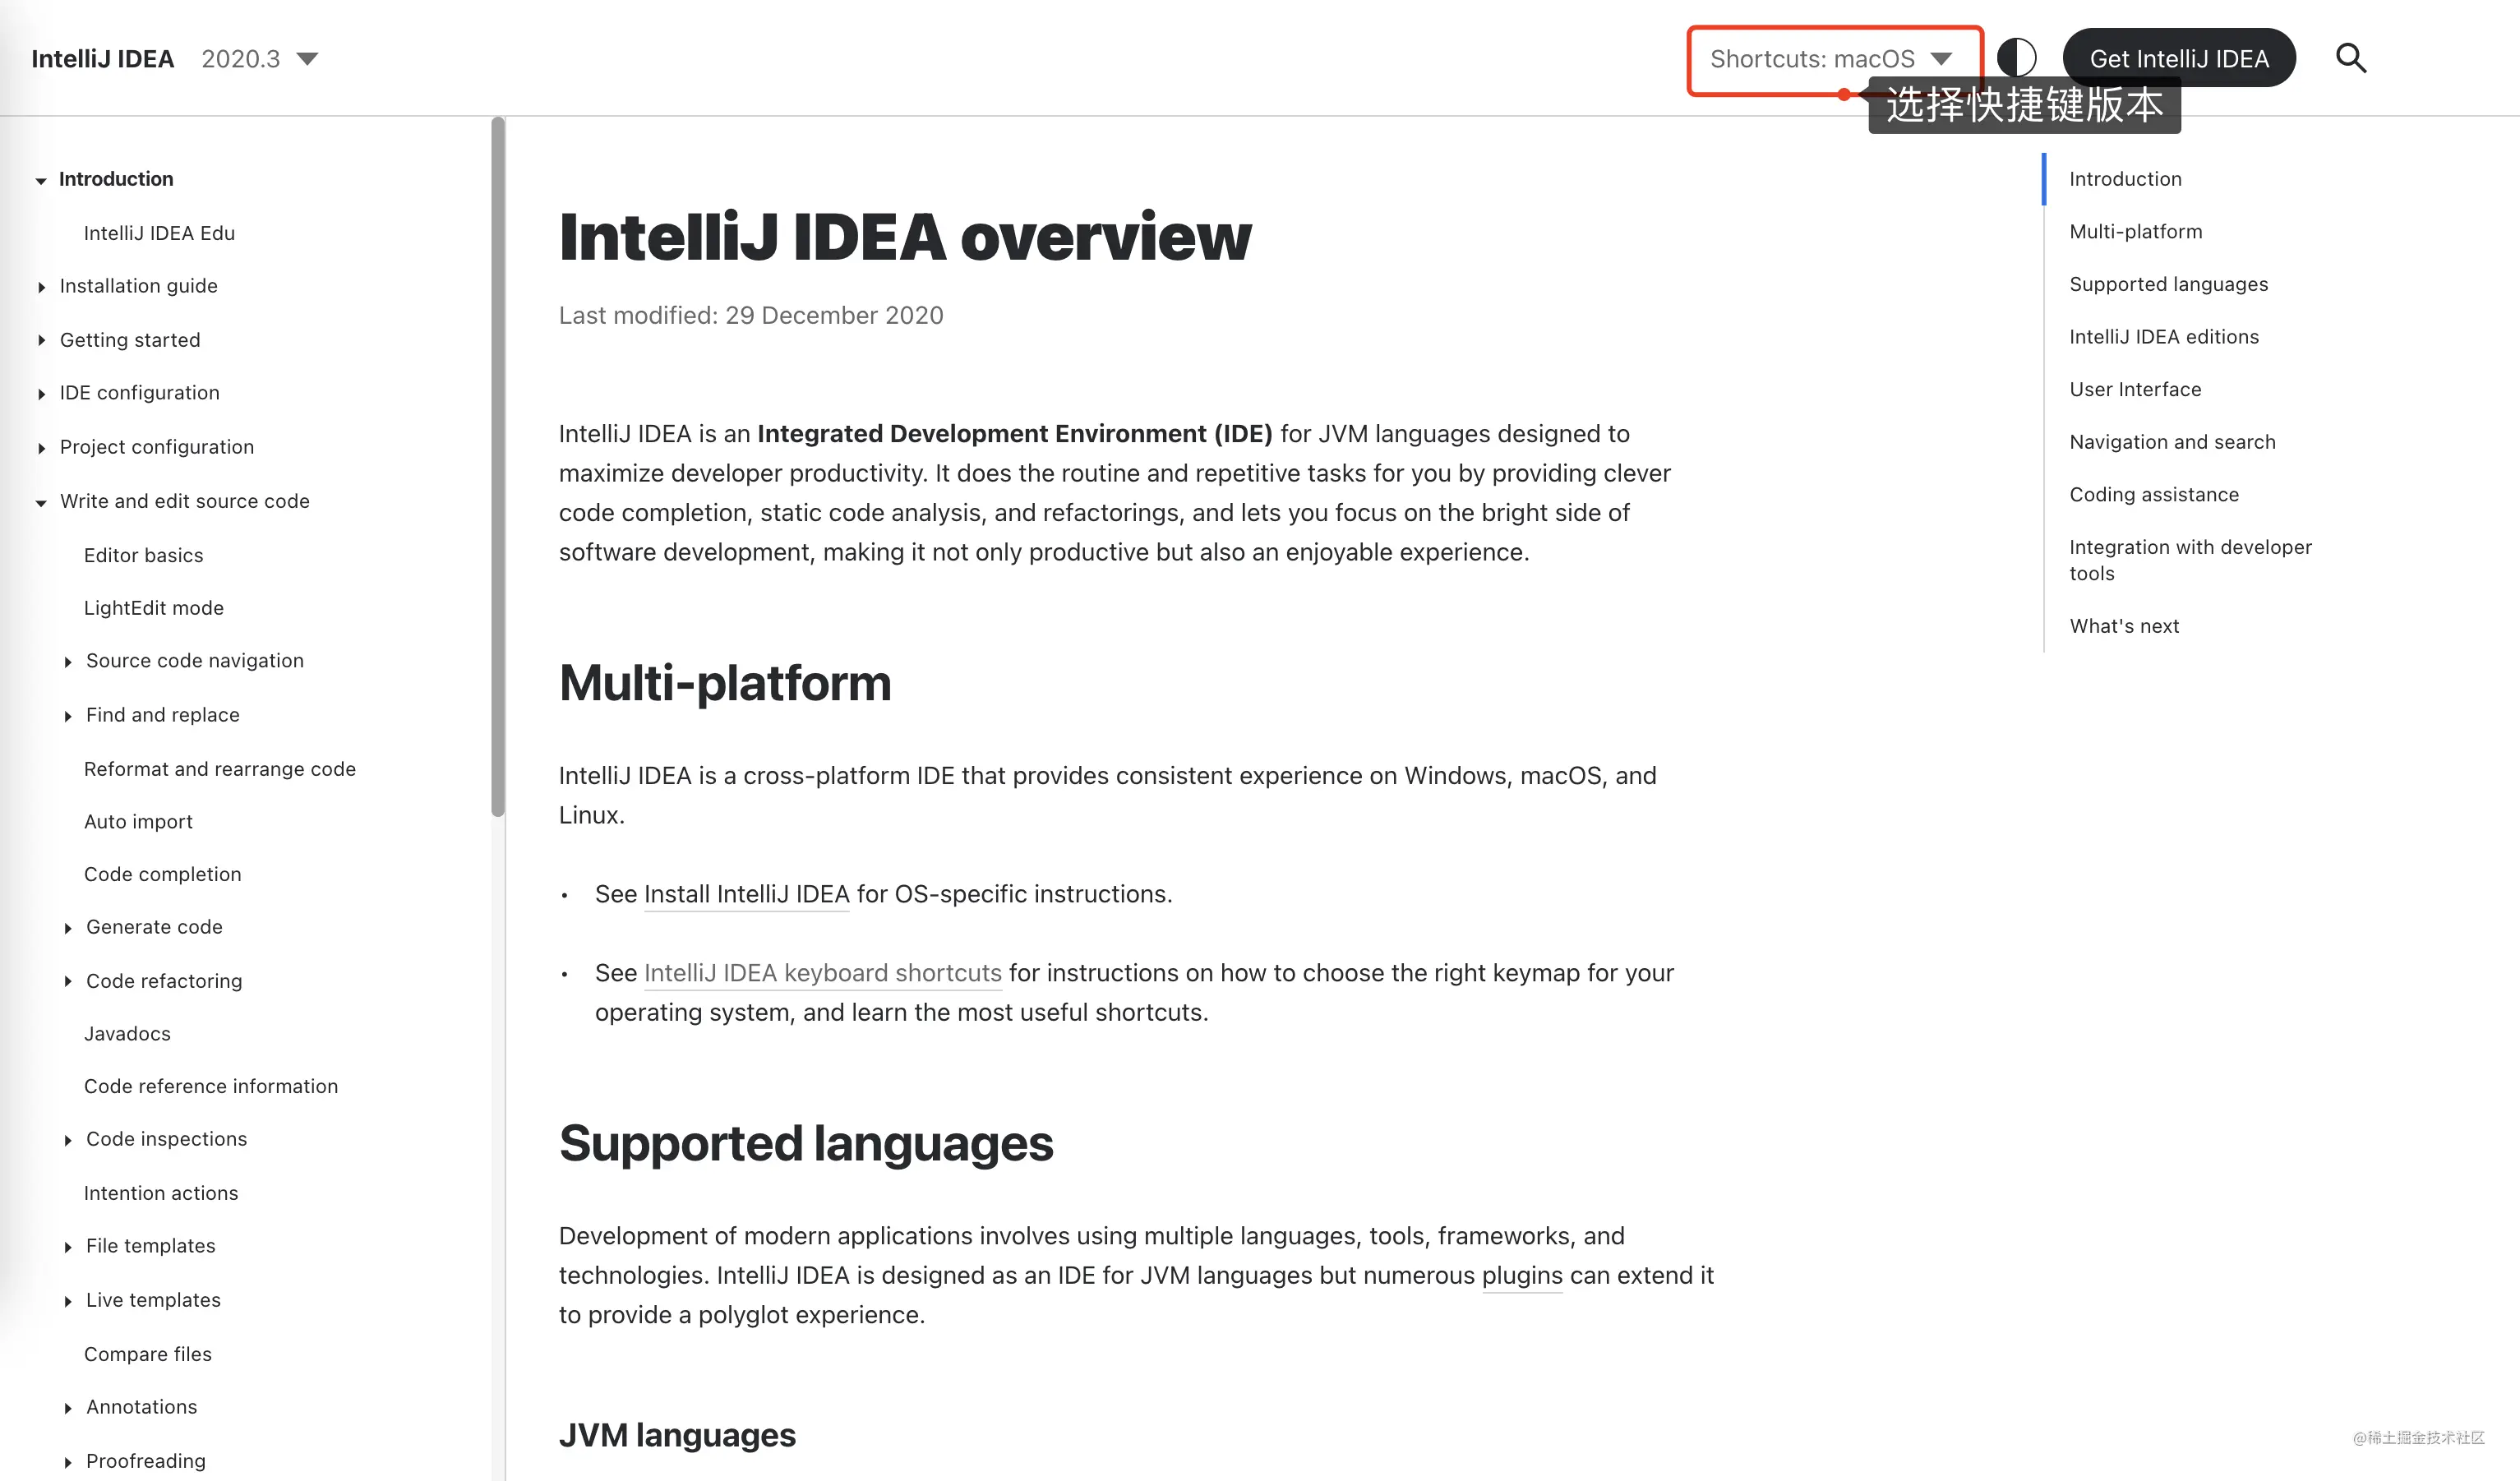Viewport: 2520px width, 1481px height.
Task: Expand the Generate code arrow
Action: pyautogui.click(x=67, y=928)
